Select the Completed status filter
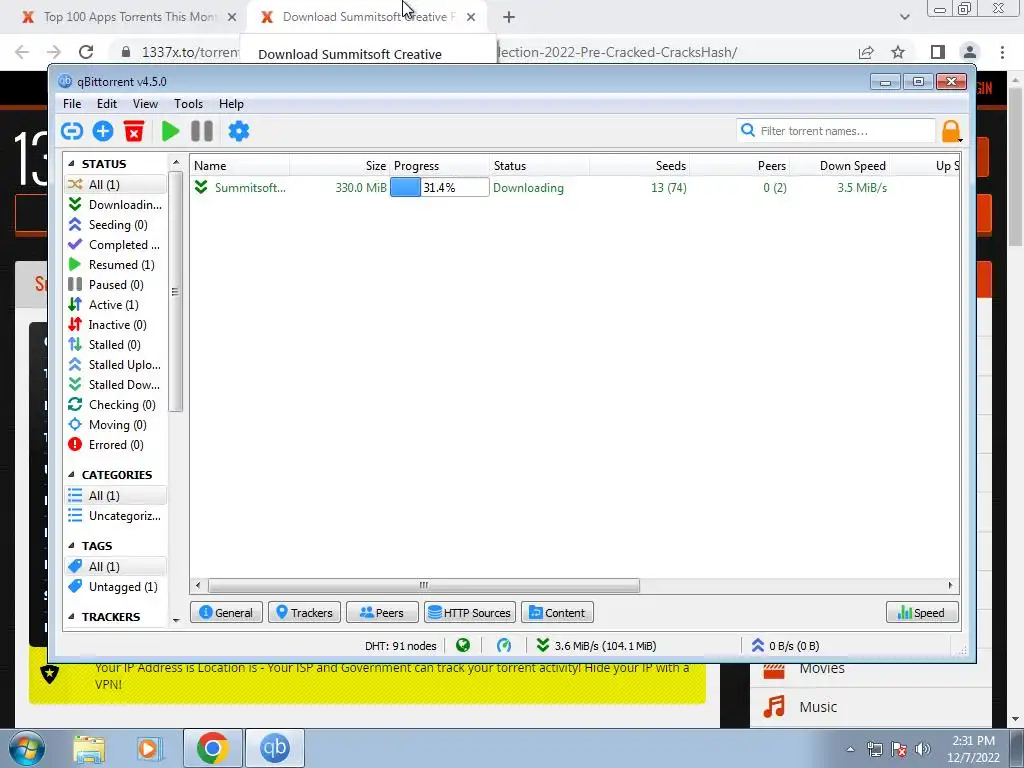The height and width of the screenshot is (768, 1024). [116, 245]
